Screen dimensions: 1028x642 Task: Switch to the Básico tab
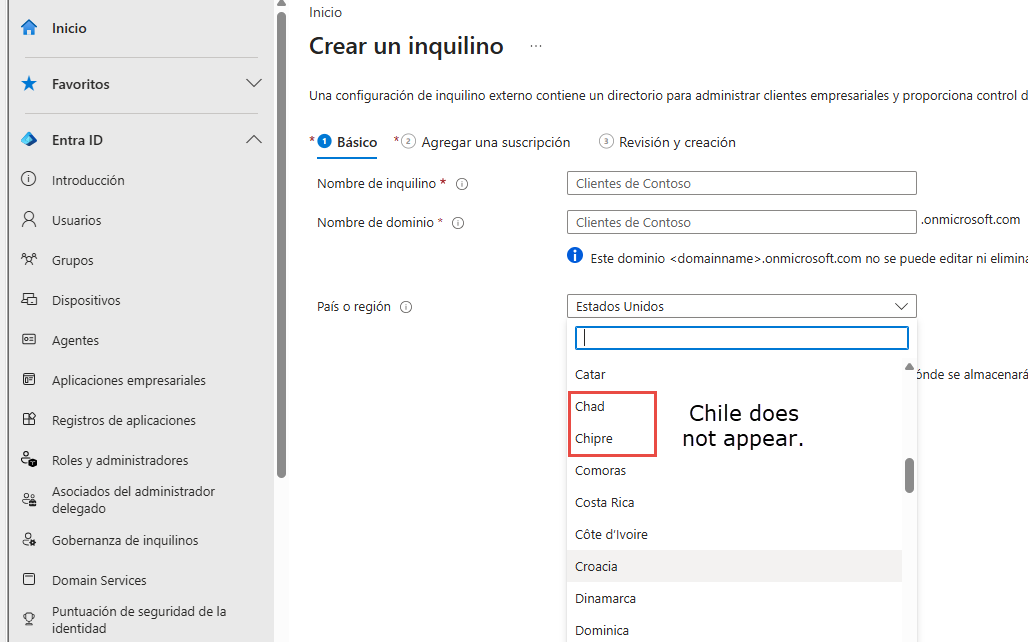coord(347,142)
